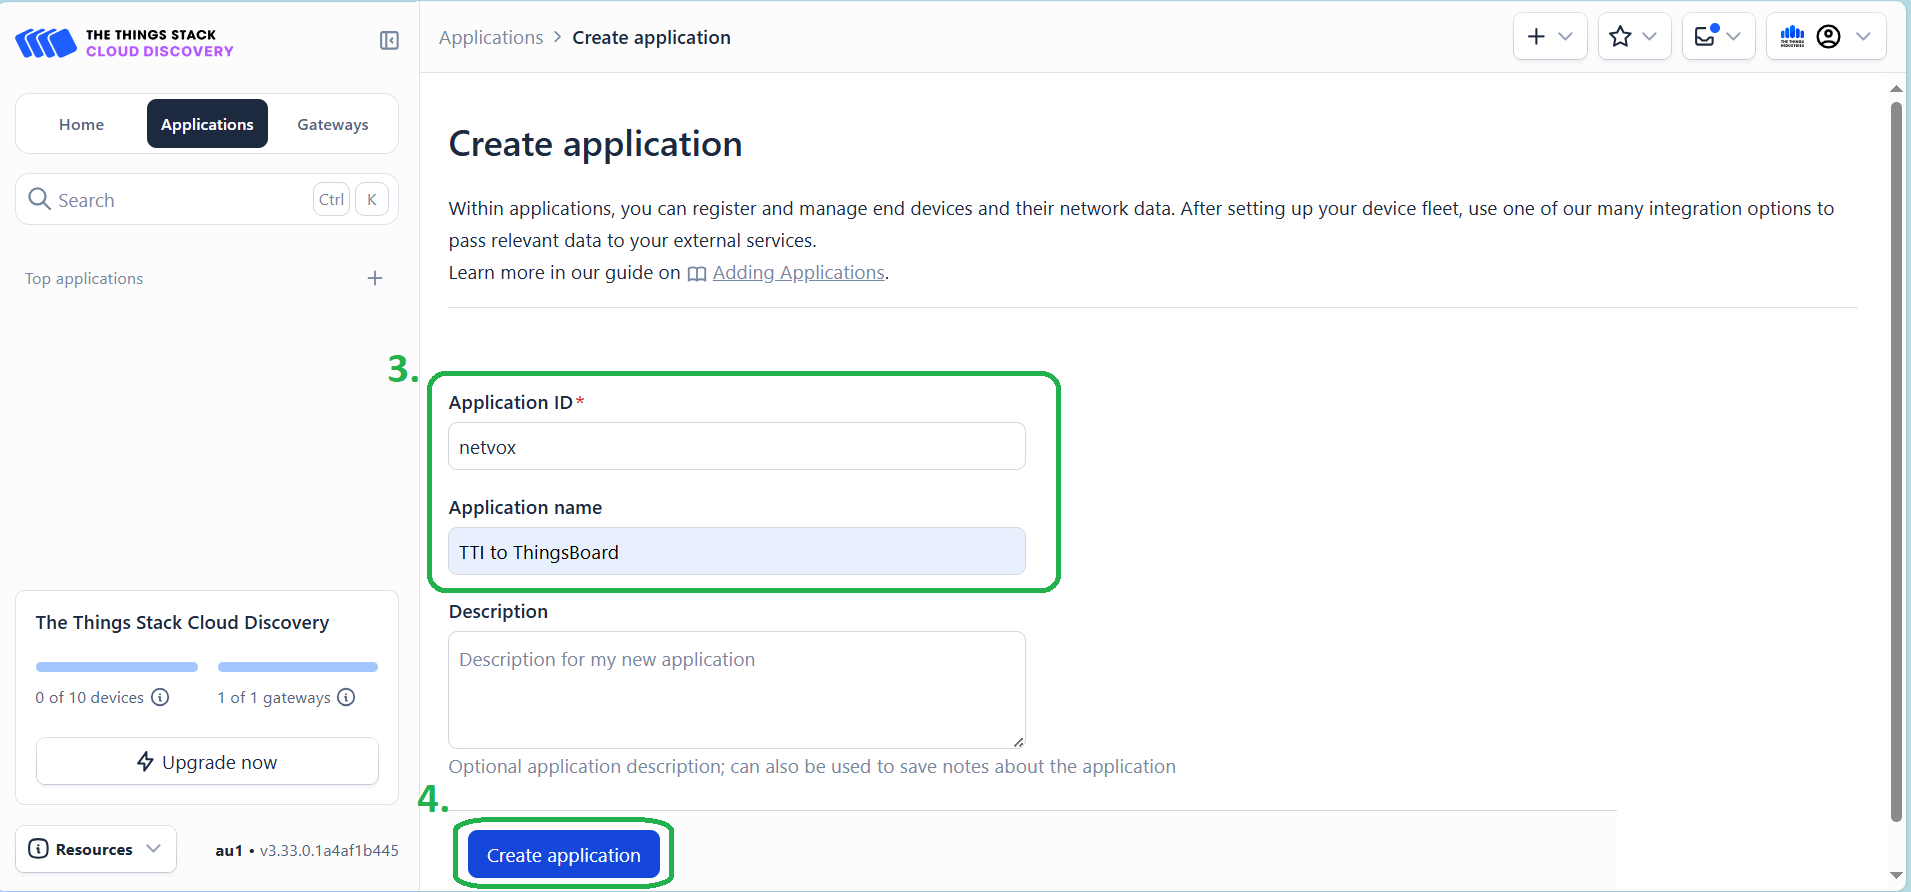Add a top application with plus icon
This screenshot has width=1911, height=892.
(x=375, y=278)
